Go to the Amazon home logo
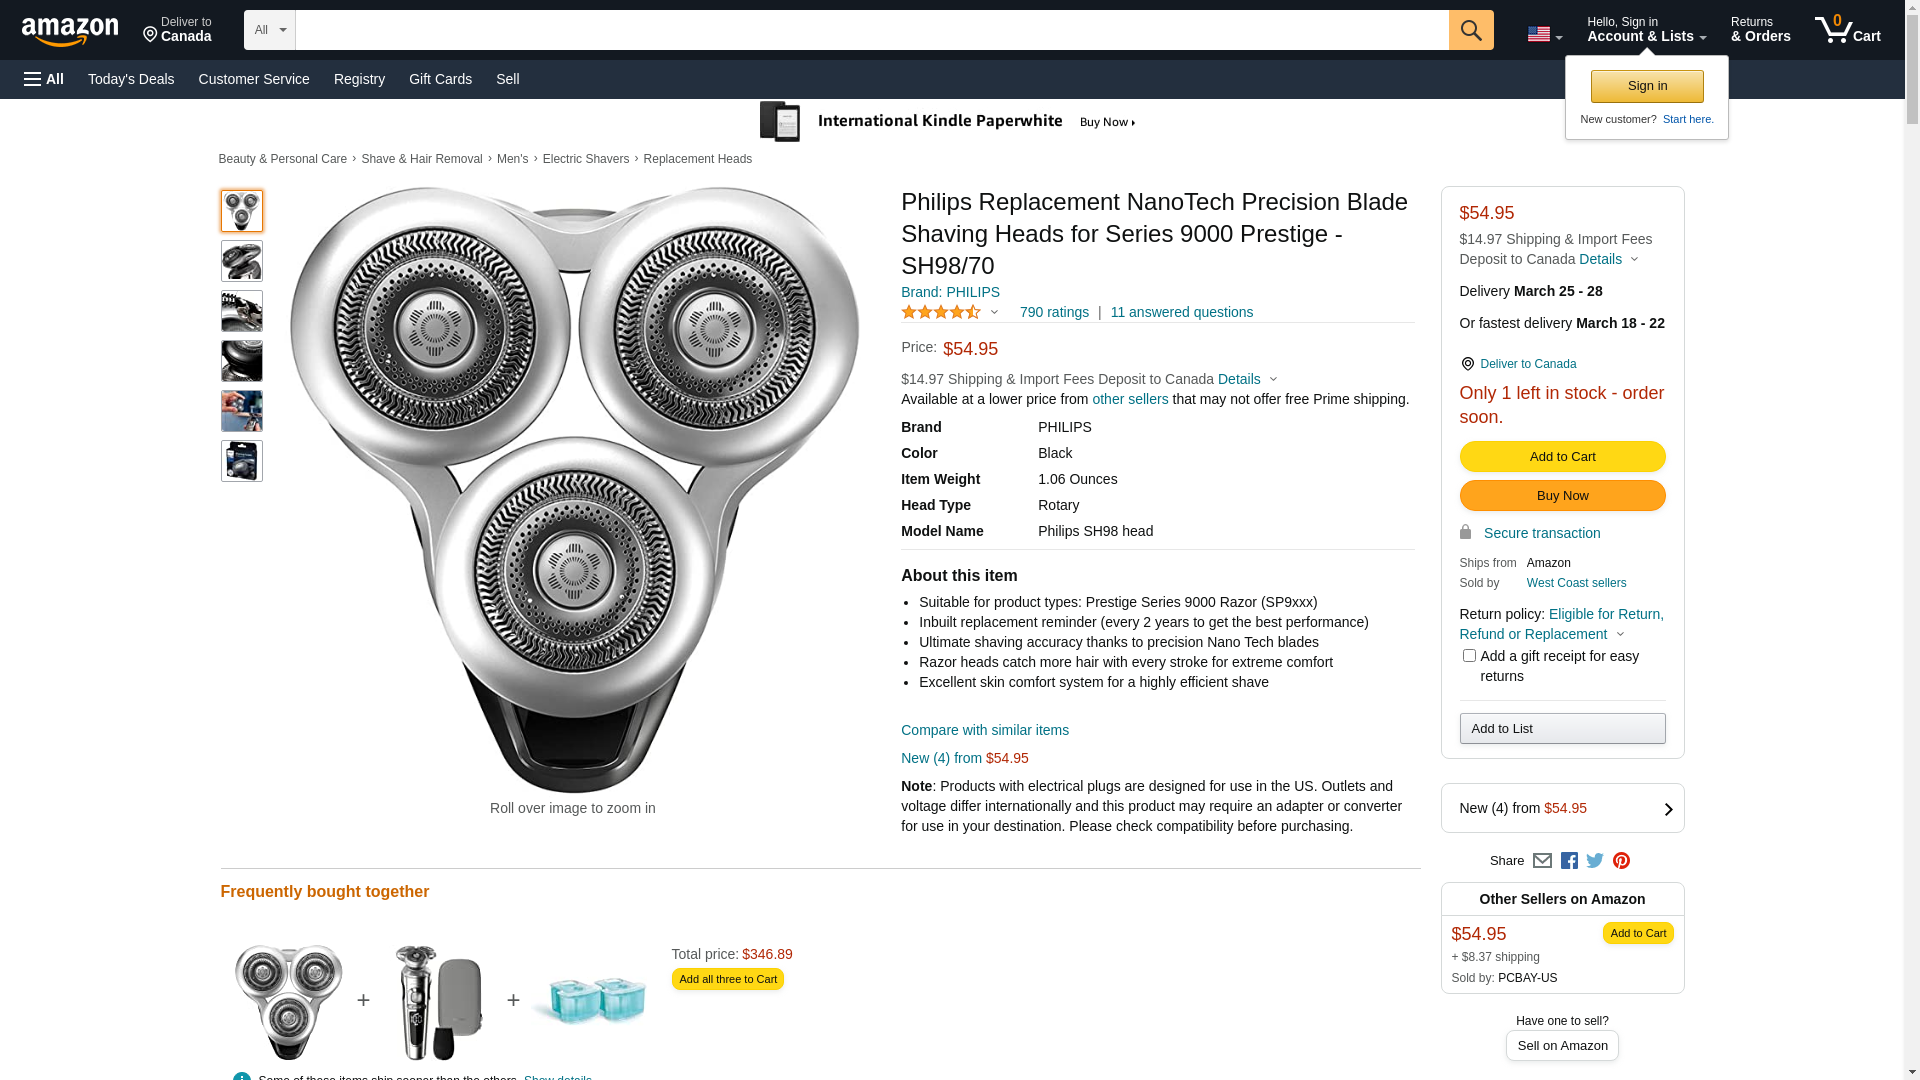The image size is (1920, 1080). pyautogui.click(x=70, y=31)
